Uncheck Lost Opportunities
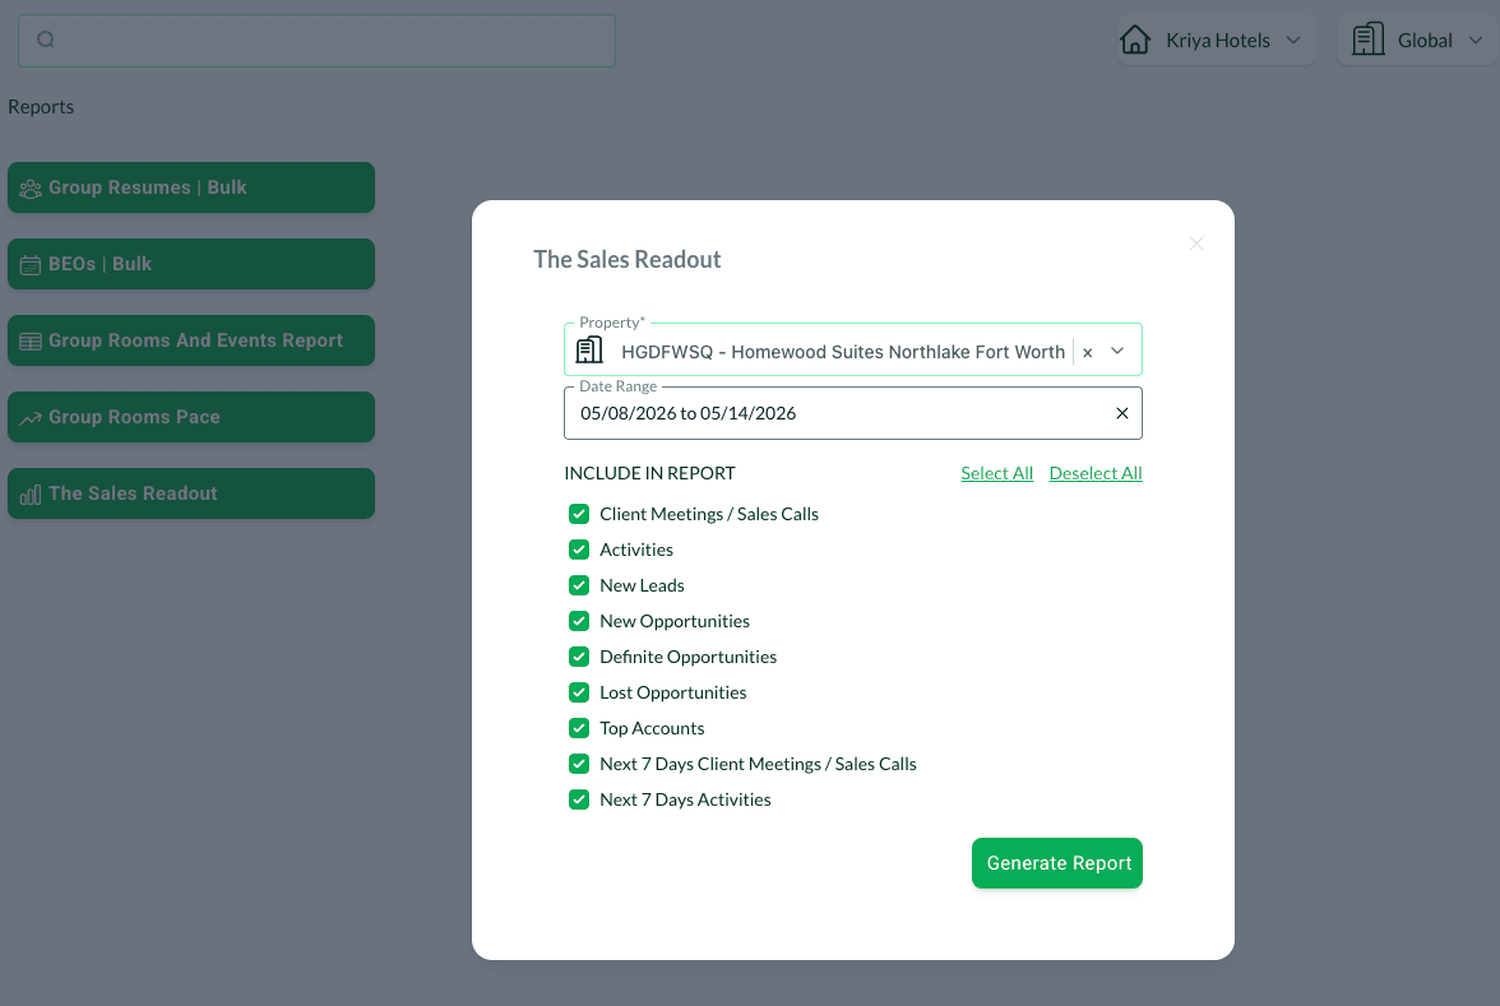The height and width of the screenshot is (1006, 1500). [579, 692]
